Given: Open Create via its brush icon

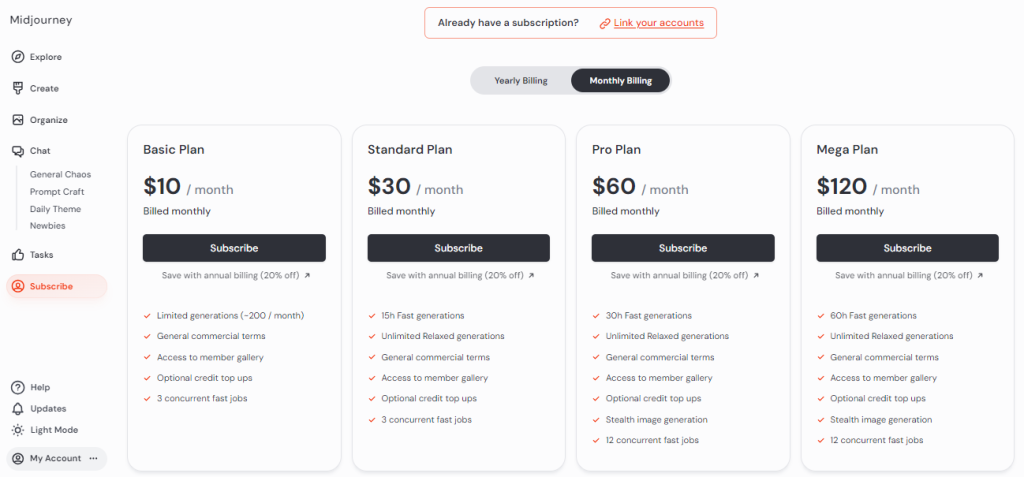Looking at the screenshot, I should [18, 88].
